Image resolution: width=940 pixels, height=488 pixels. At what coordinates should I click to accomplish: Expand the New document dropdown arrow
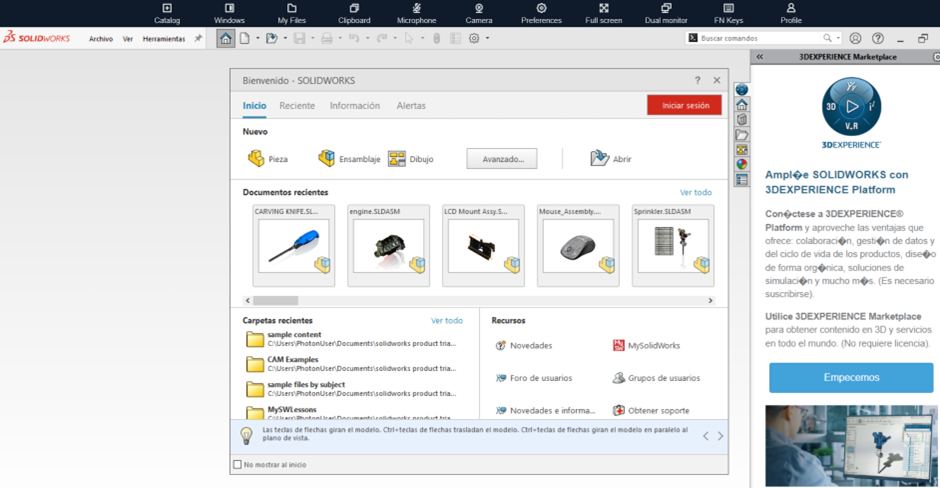tap(258, 38)
